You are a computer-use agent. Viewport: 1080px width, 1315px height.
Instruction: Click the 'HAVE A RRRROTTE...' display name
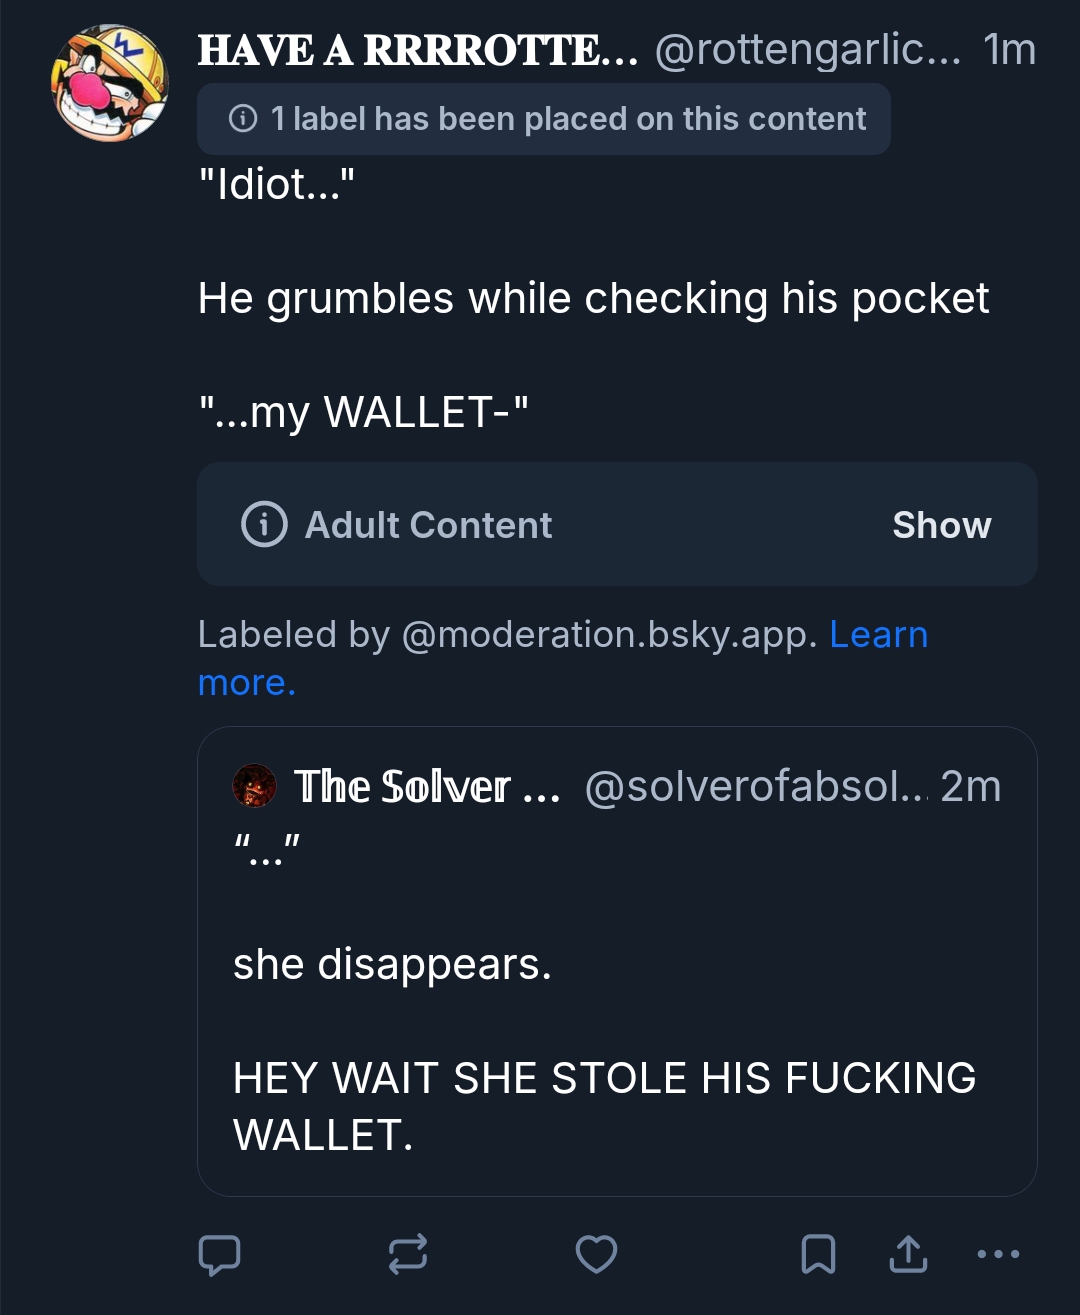click(417, 50)
